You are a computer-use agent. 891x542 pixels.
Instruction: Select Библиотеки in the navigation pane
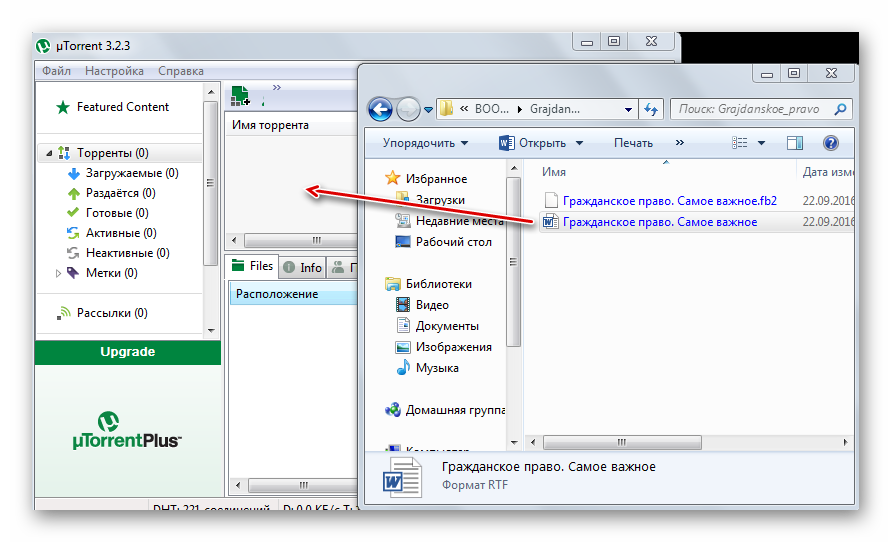pos(428,284)
